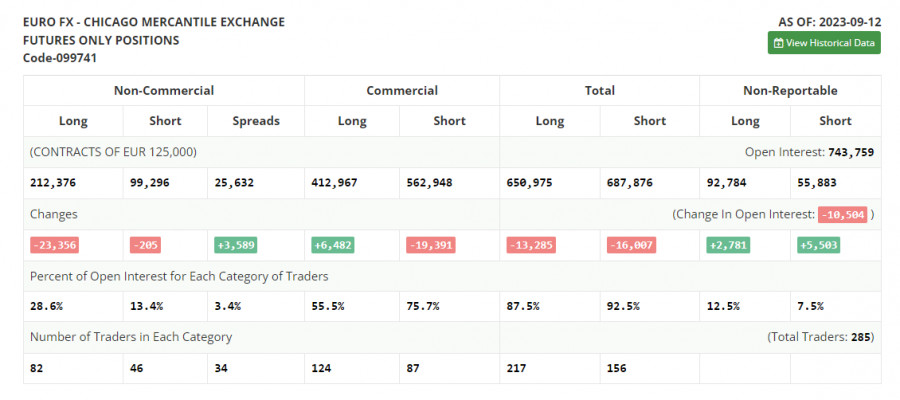Select the Commercial column group header

pos(402,90)
